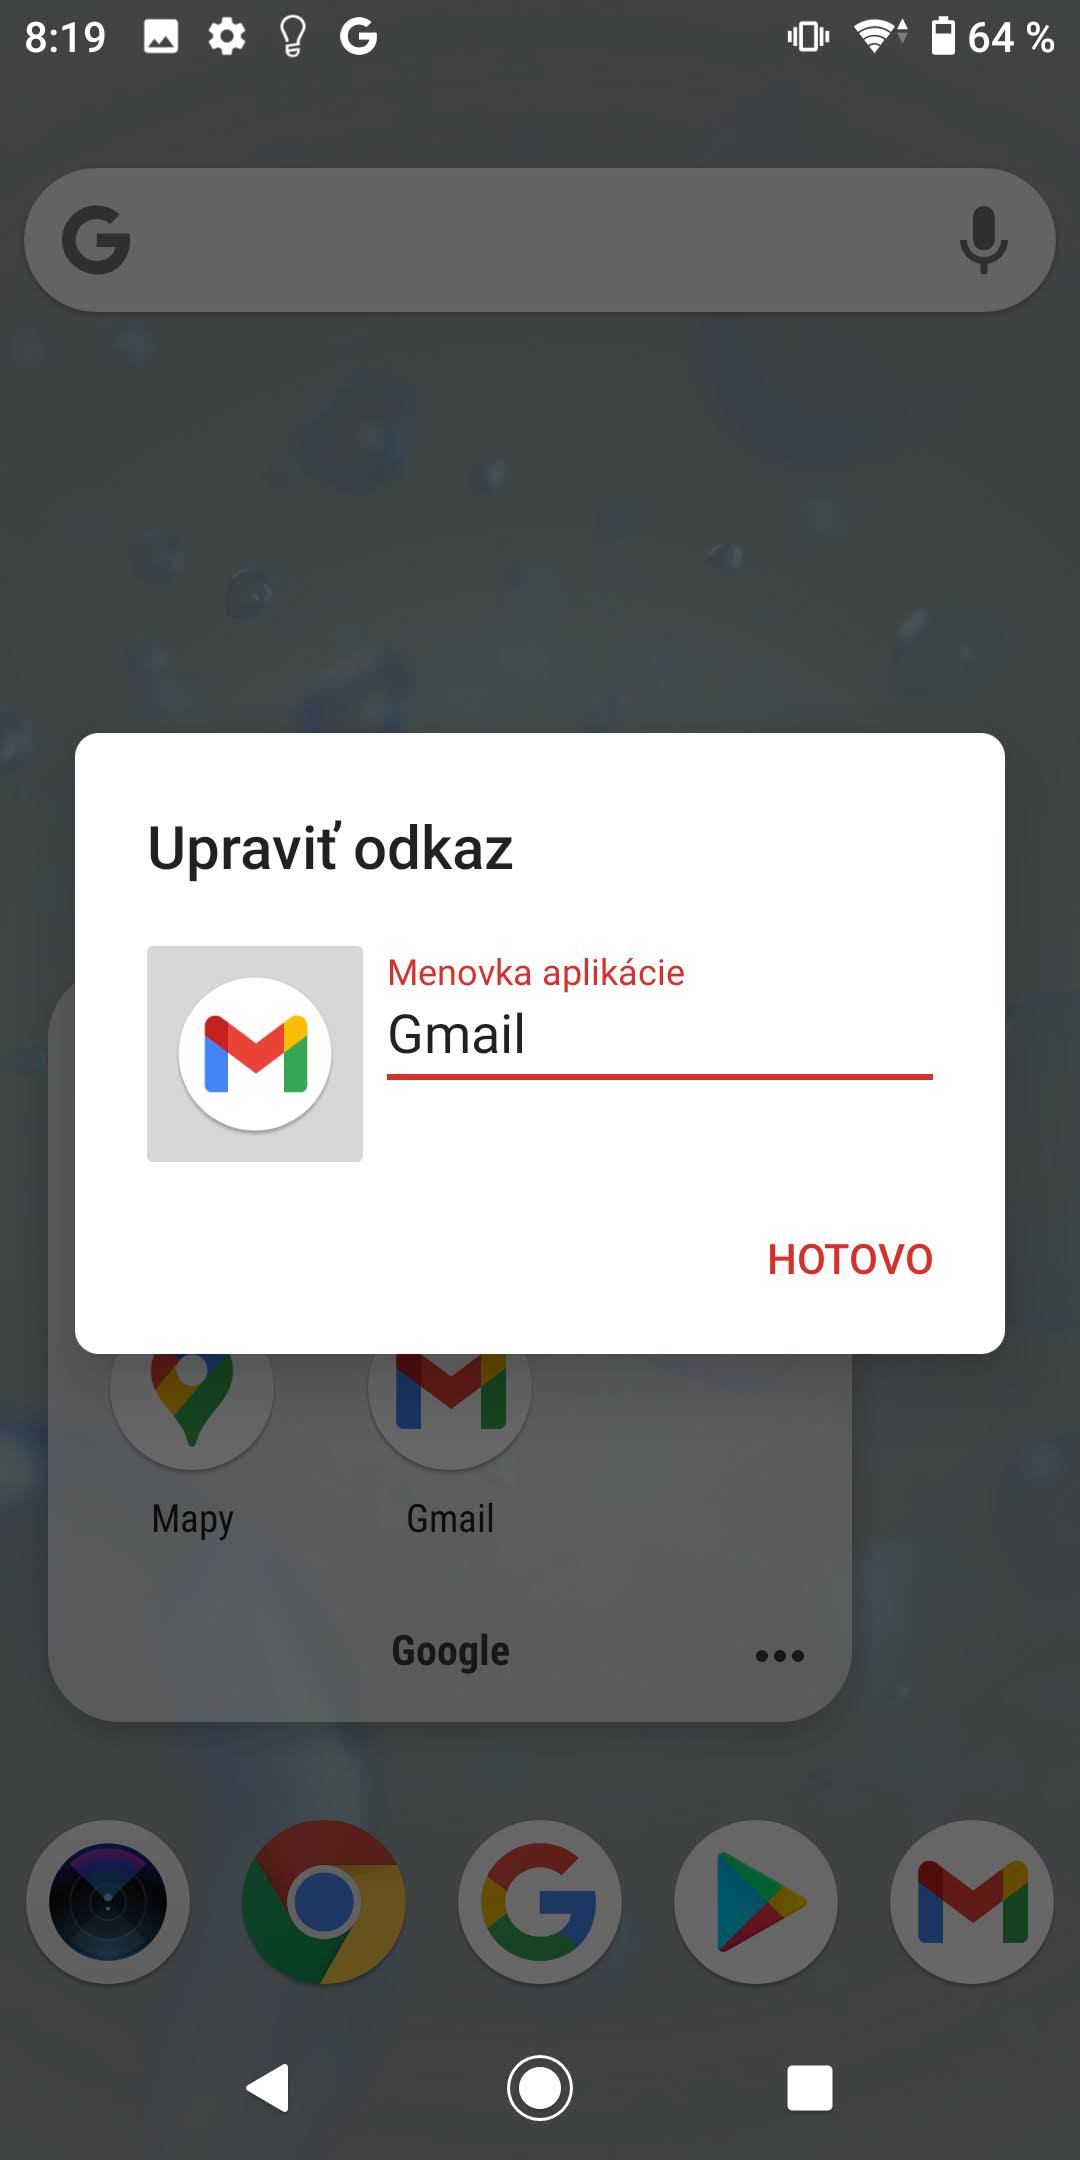The height and width of the screenshot is (2160, 1080).
Task: Open the Camera app in the dock
Action: (x=108, y=1901)
